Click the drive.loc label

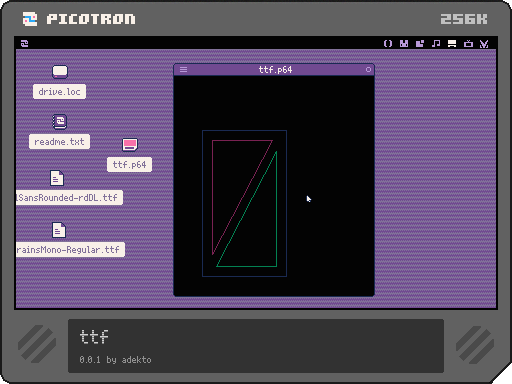click(59, 92)
